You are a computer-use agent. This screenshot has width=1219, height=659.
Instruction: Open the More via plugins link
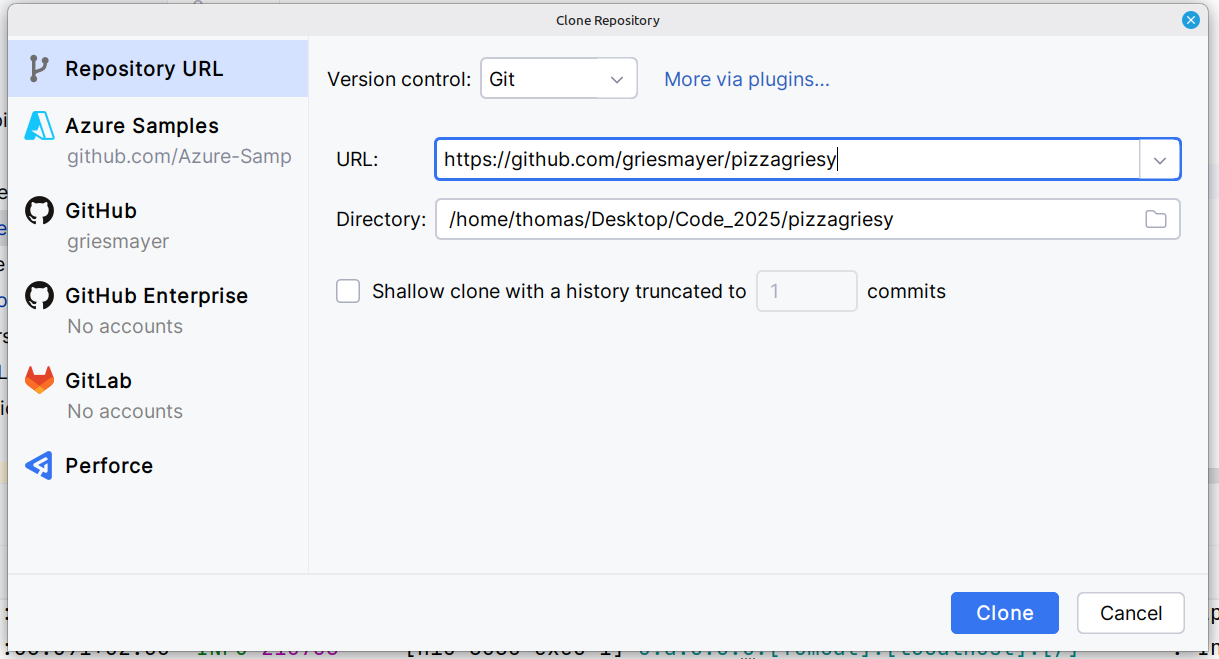(x=747, y=79)
